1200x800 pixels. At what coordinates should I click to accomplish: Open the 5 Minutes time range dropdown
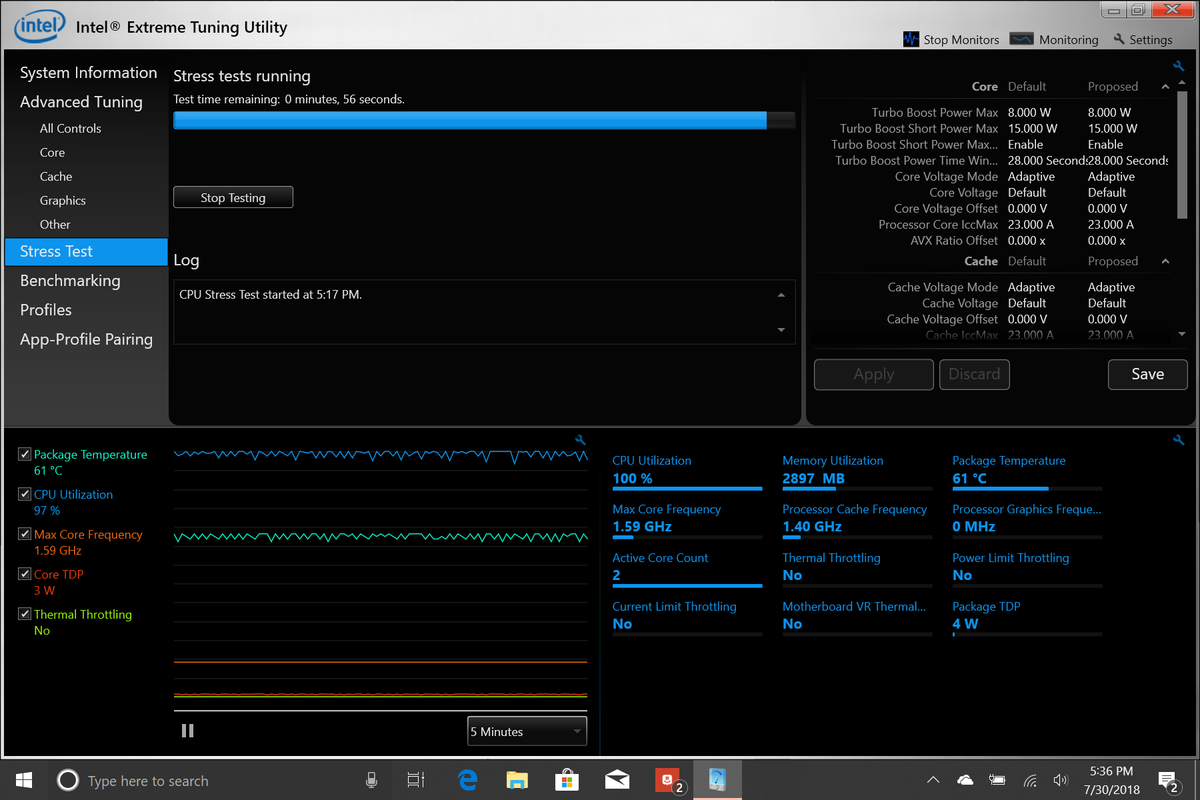(527, 731)
